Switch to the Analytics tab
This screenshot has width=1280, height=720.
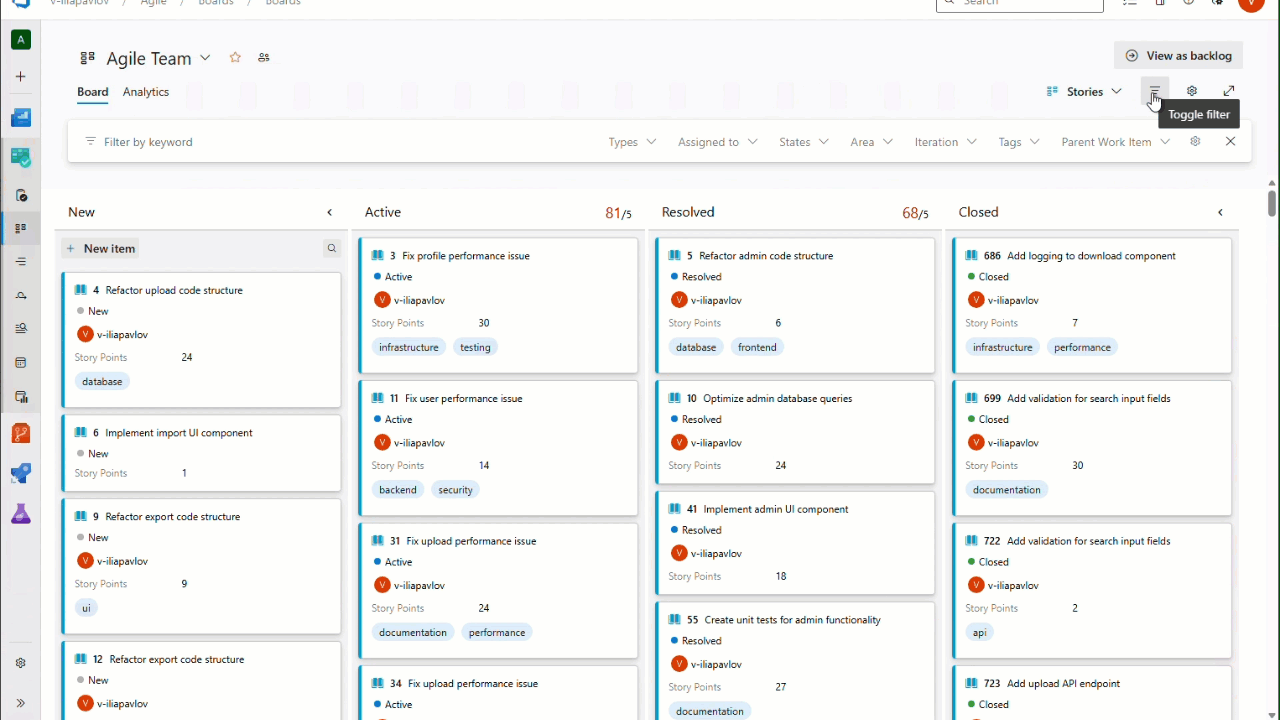click(145, 91)
